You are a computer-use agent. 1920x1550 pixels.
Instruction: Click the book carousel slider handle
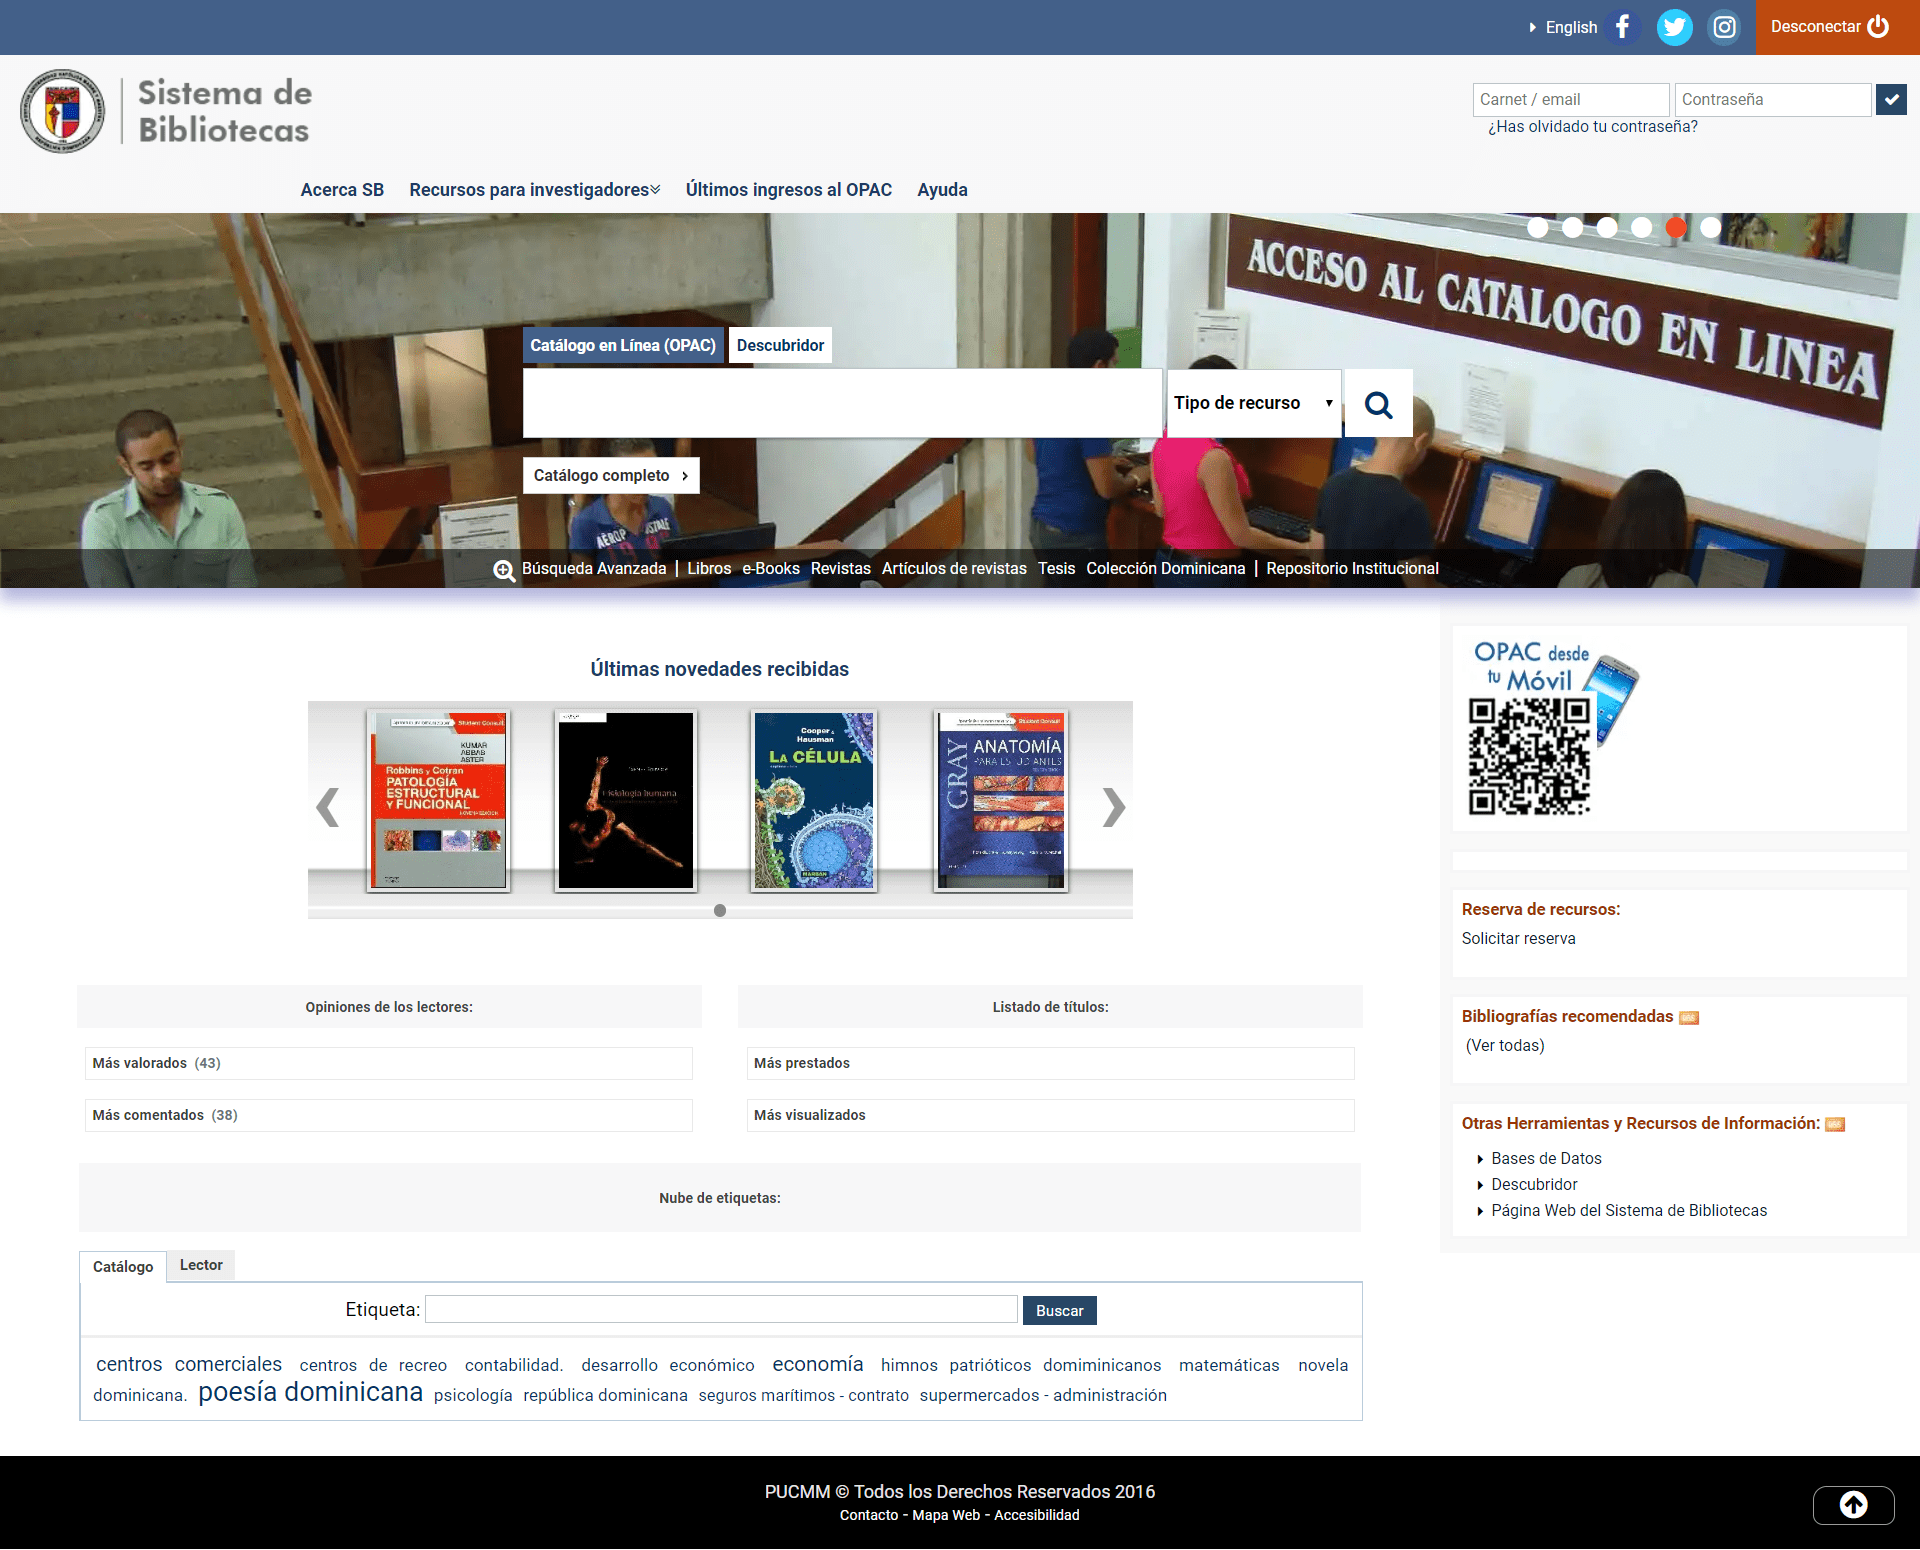pos(720,911)
